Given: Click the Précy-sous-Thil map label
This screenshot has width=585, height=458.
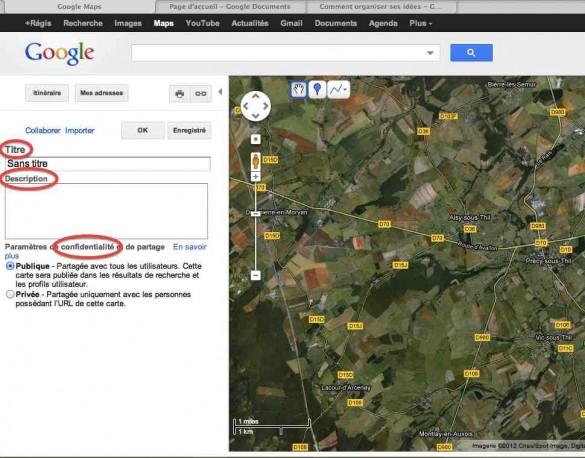Looking at the screenshot, I should pyautogui.click(x=548, y=261).
